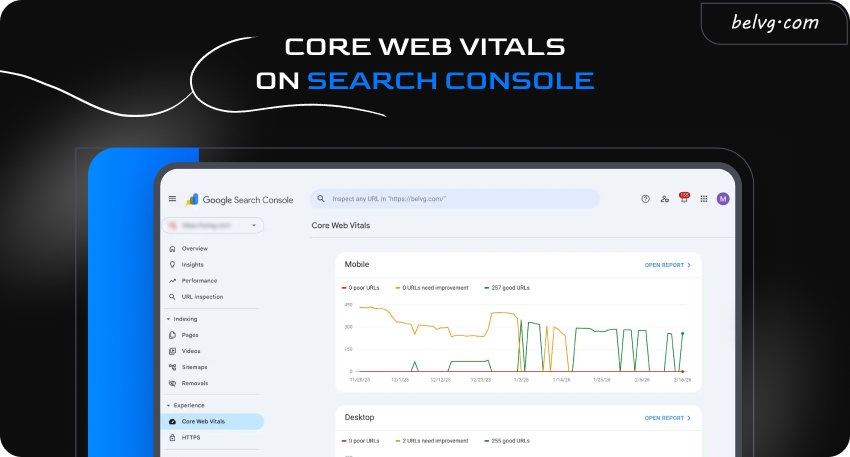850x457 pixels.
Task: Click the Pages document icon
Action: (x=172, y=335)
